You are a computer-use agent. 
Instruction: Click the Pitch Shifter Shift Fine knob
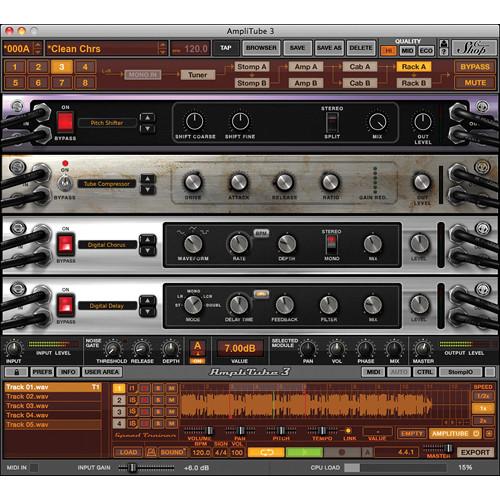tap(240, 121)
